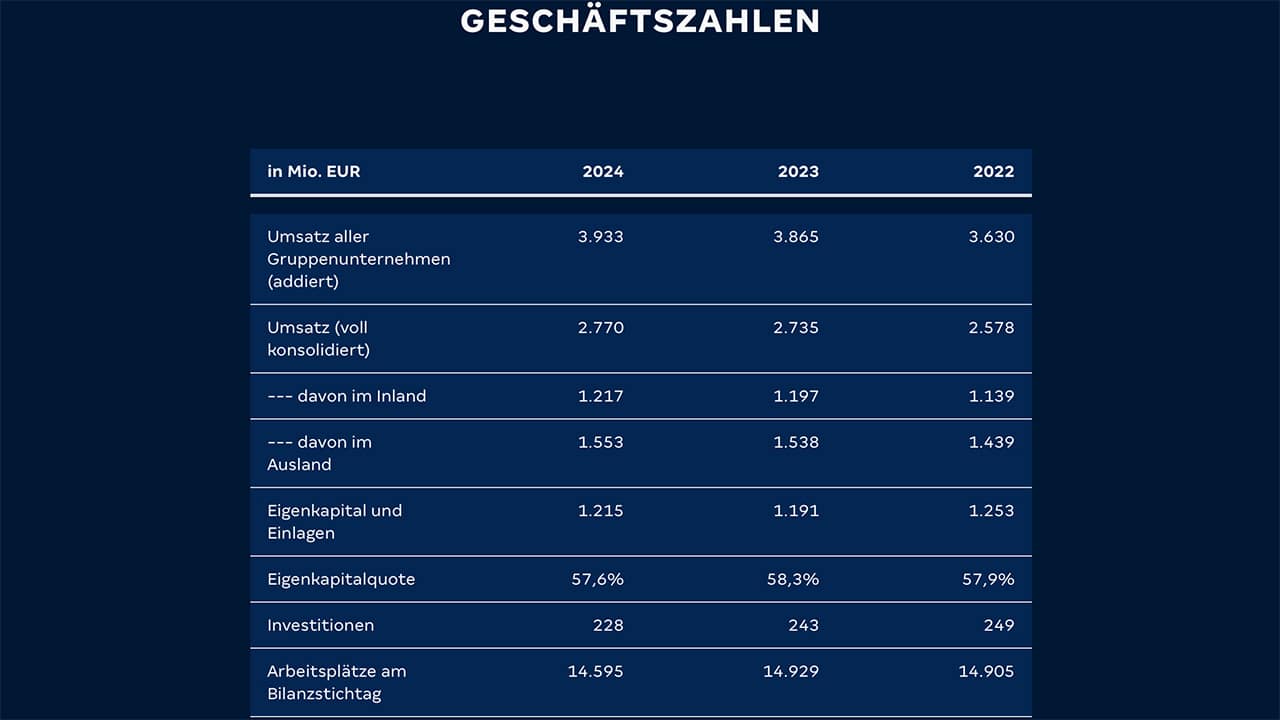Click the 'Umsatz aller Gruppenunternehmen (addiert)' row label

(358, 259)
